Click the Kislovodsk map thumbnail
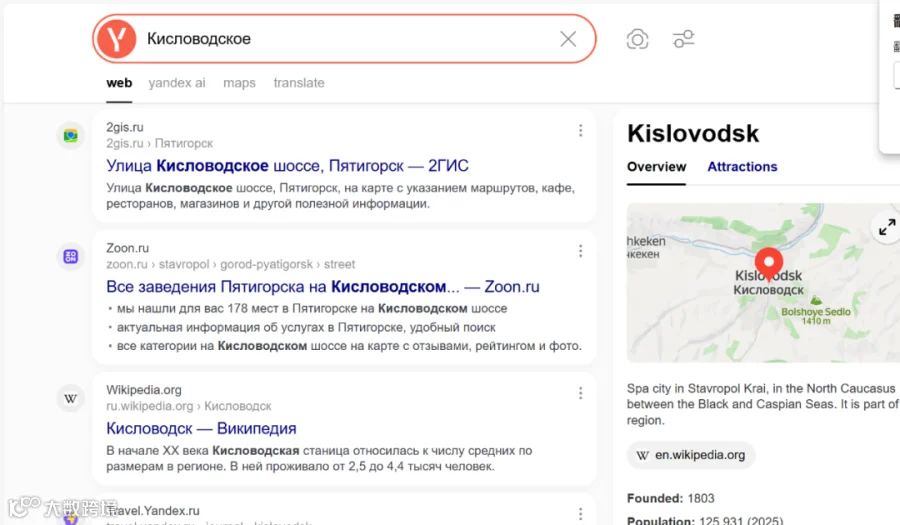900x525 pixels. 763,282
